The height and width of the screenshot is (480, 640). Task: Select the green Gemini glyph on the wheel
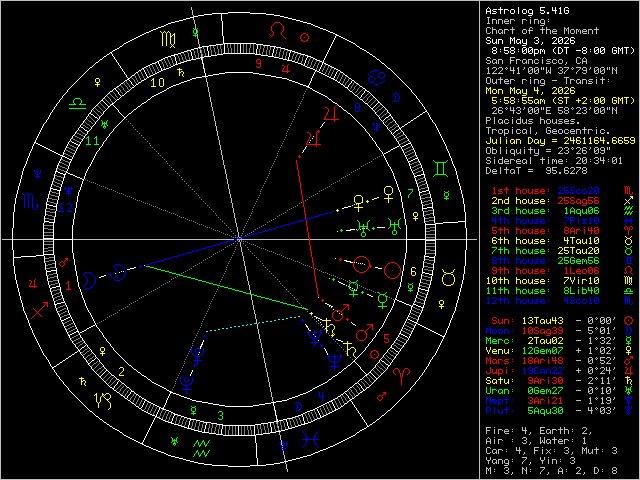(x=441, y=169)
